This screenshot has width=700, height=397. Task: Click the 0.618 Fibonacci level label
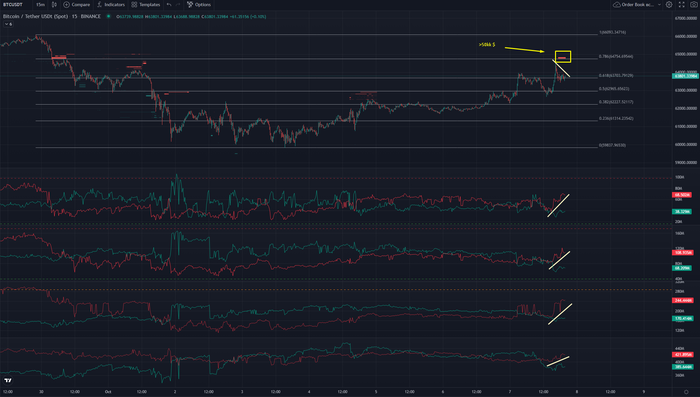(616, 75)
